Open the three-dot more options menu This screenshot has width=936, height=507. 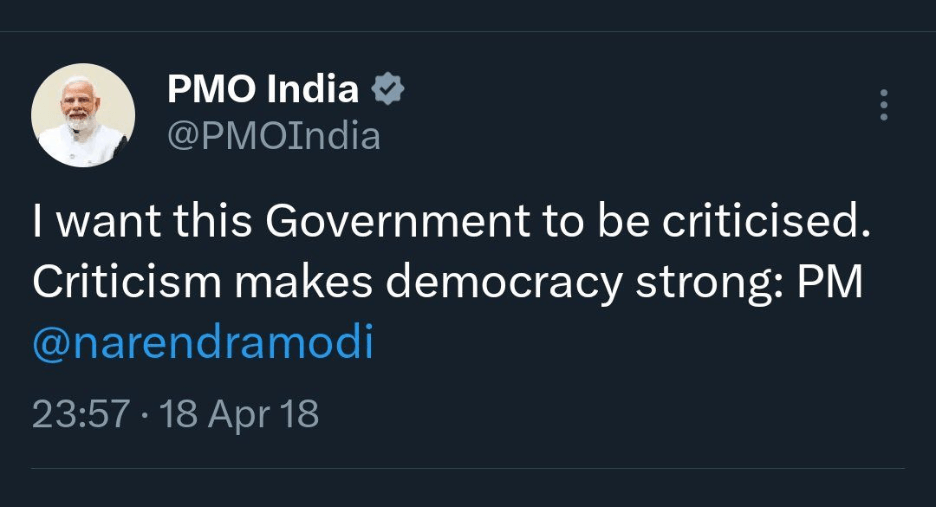coord(883,105)
